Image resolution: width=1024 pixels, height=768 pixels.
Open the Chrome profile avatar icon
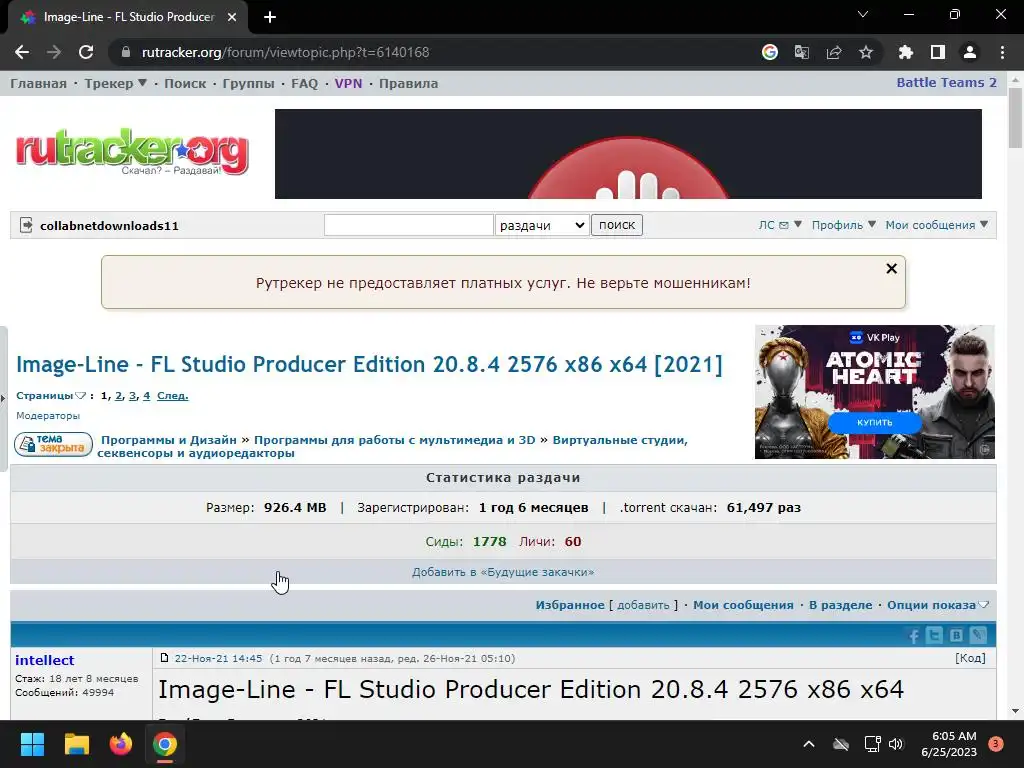coord(970,52)
